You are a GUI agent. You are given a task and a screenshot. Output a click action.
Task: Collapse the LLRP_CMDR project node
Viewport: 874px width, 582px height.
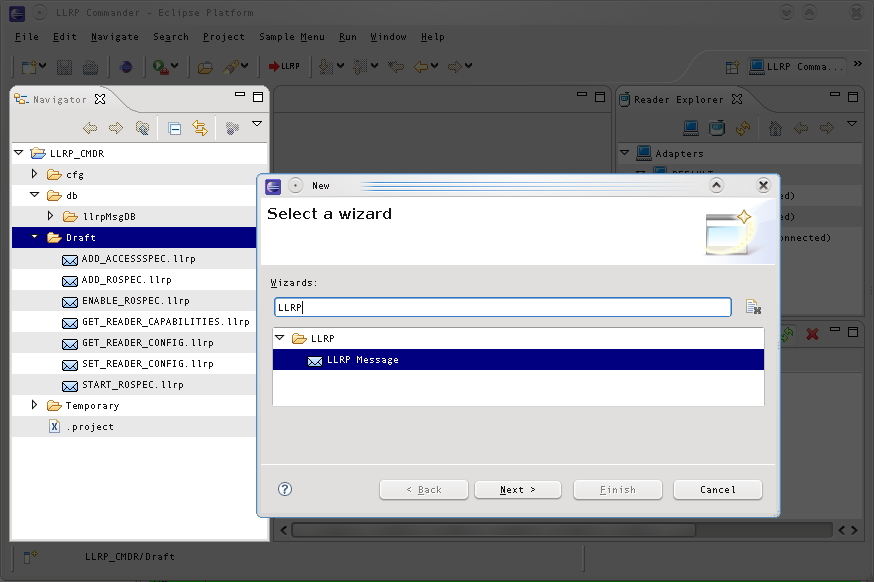click(x=19, y=152)
